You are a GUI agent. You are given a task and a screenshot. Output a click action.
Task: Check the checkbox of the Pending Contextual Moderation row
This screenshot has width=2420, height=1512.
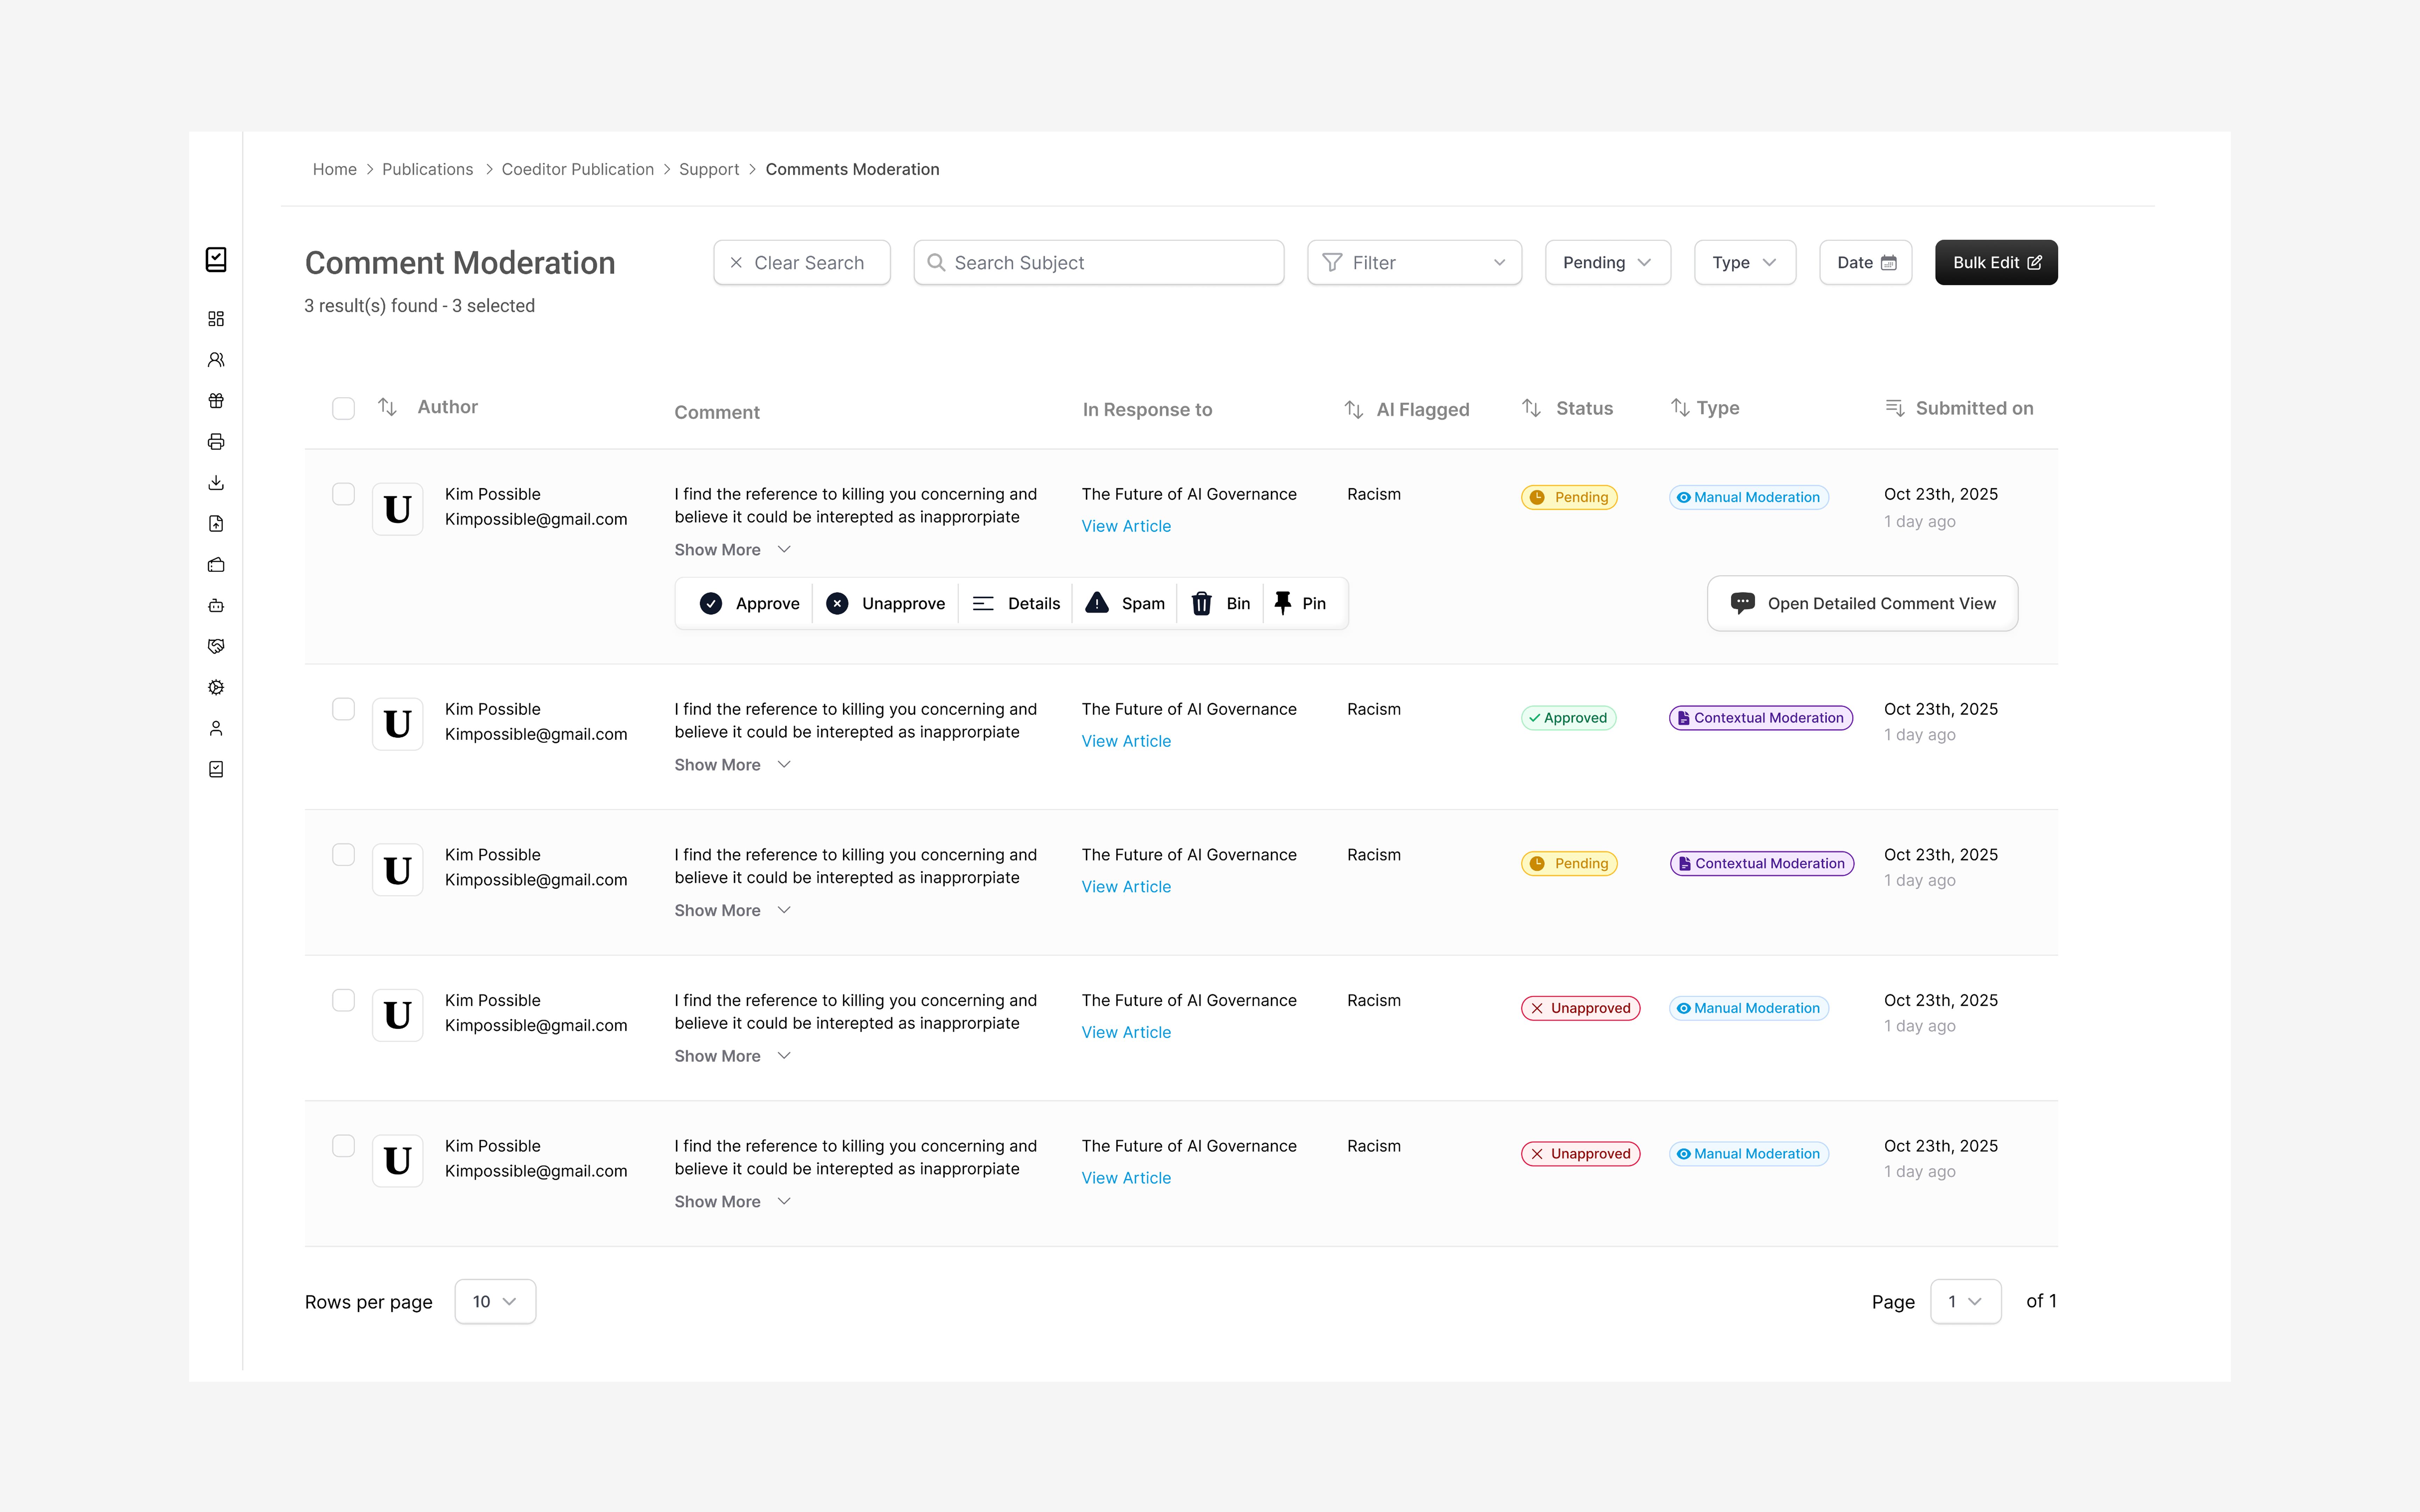click(x=343, y=855)
